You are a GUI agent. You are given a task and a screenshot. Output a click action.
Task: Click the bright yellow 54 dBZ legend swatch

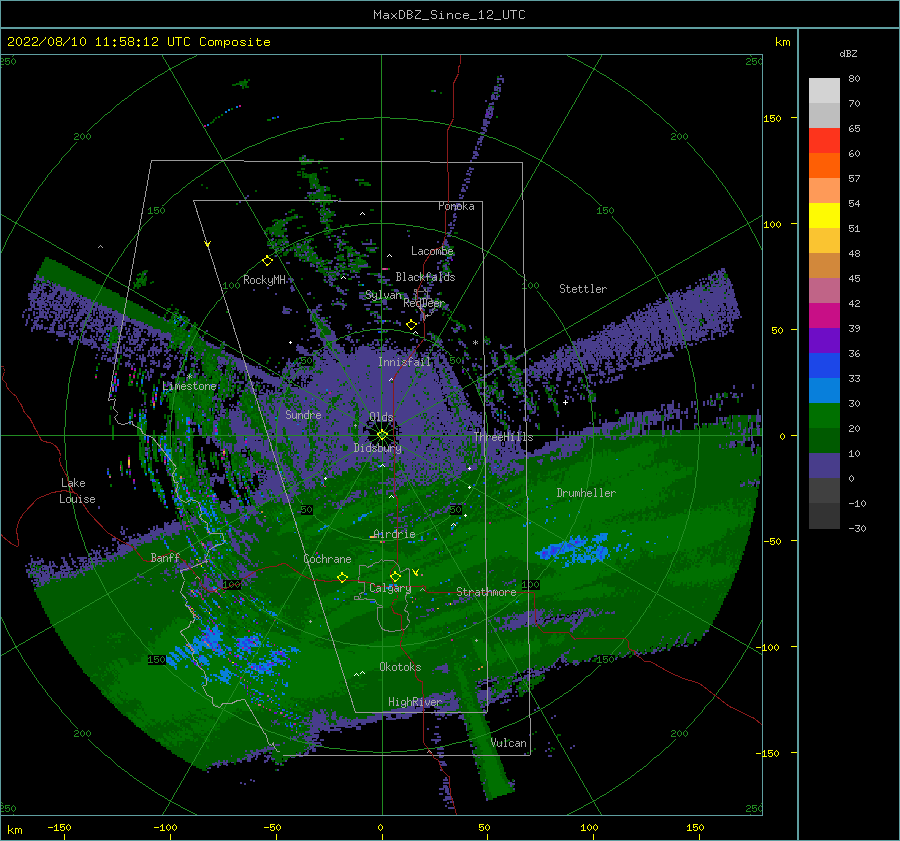(824, 215)
